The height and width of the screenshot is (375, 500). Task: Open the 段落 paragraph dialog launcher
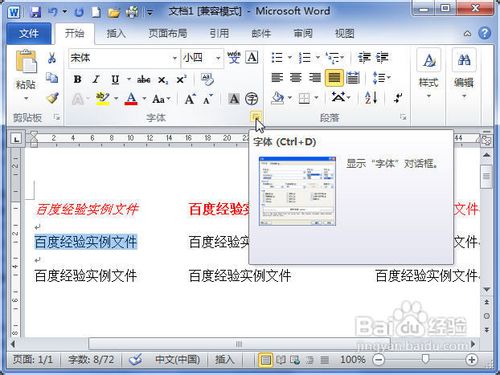point(403,117)
